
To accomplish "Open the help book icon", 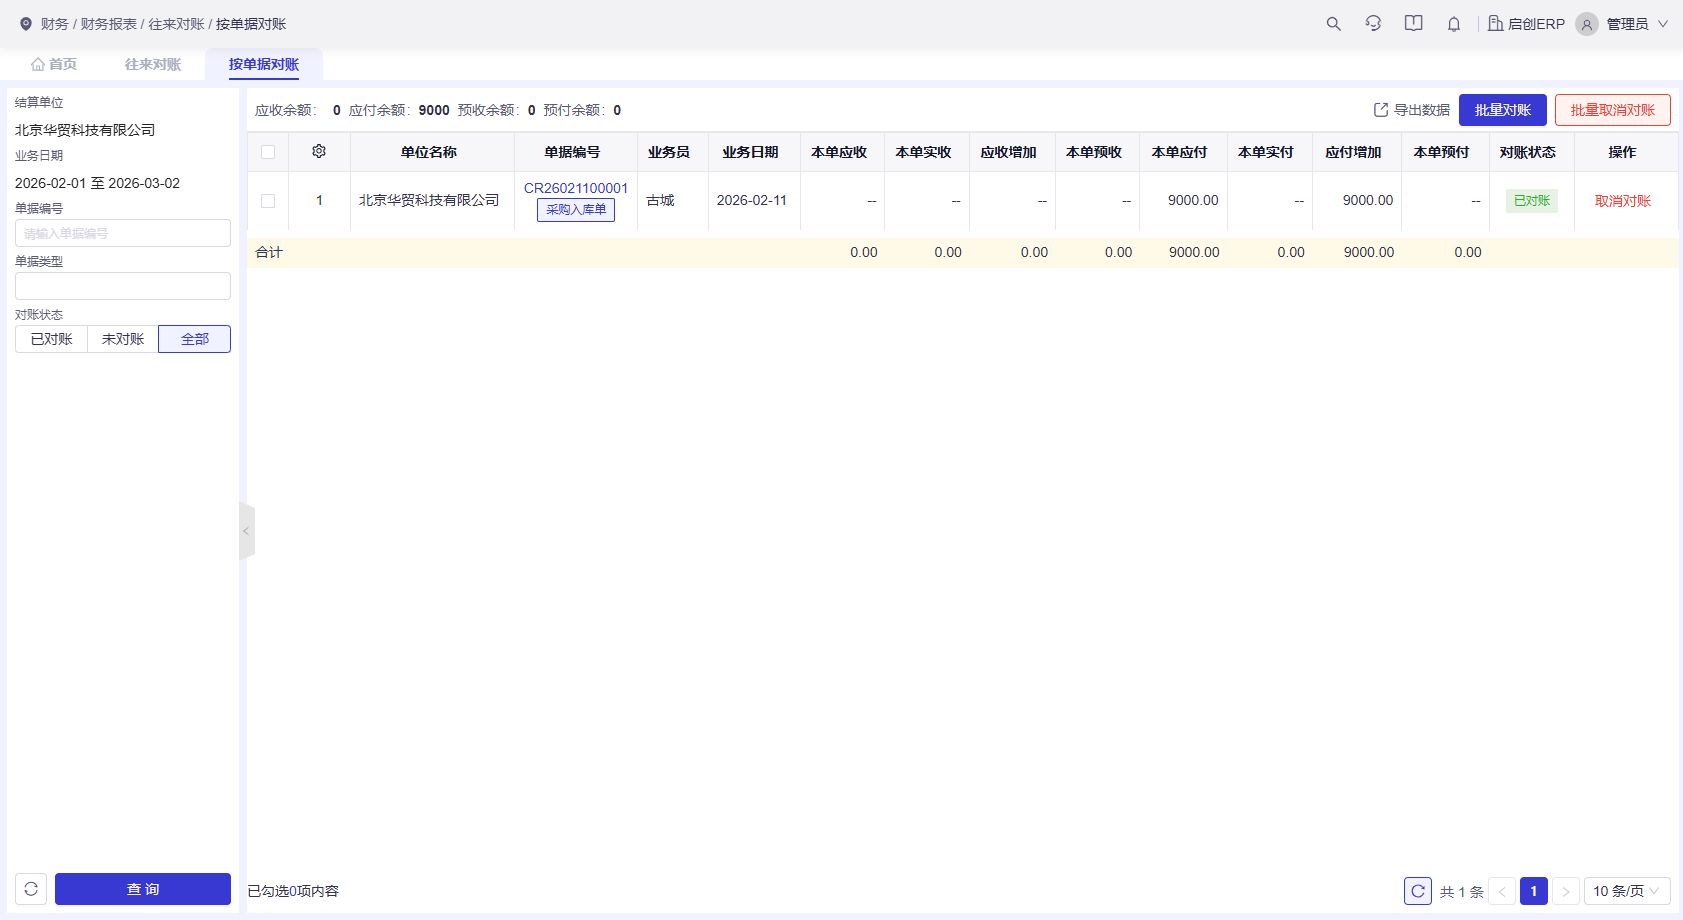I will pyautogui.click(x=1413, y=24).
